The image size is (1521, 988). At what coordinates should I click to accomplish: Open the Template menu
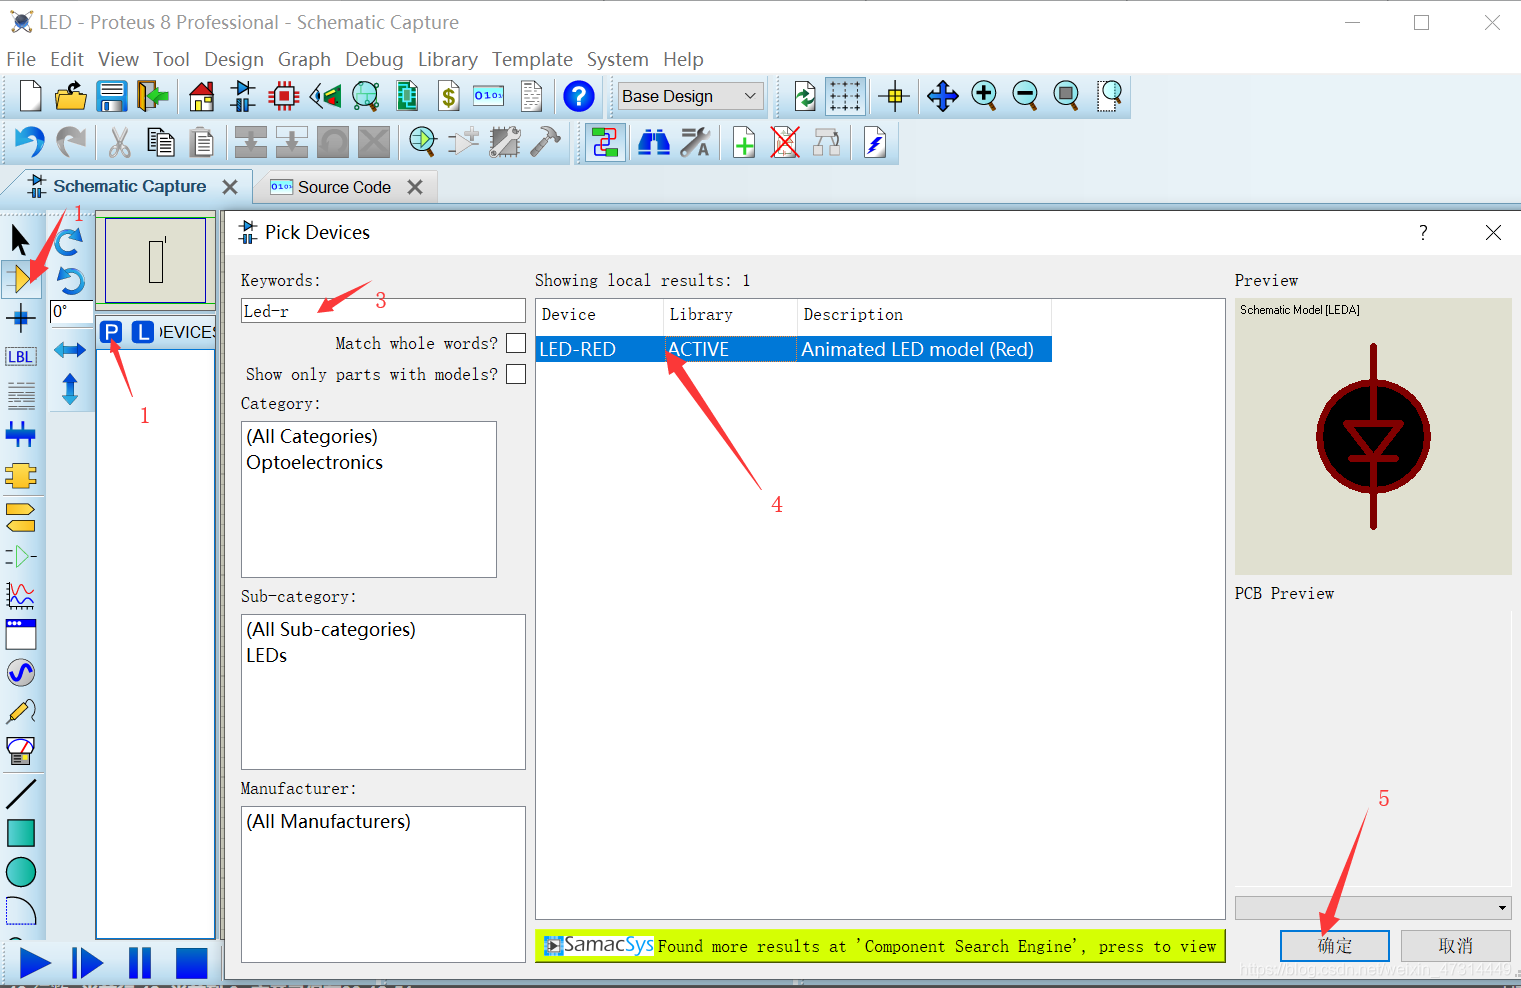click(532, 59)
